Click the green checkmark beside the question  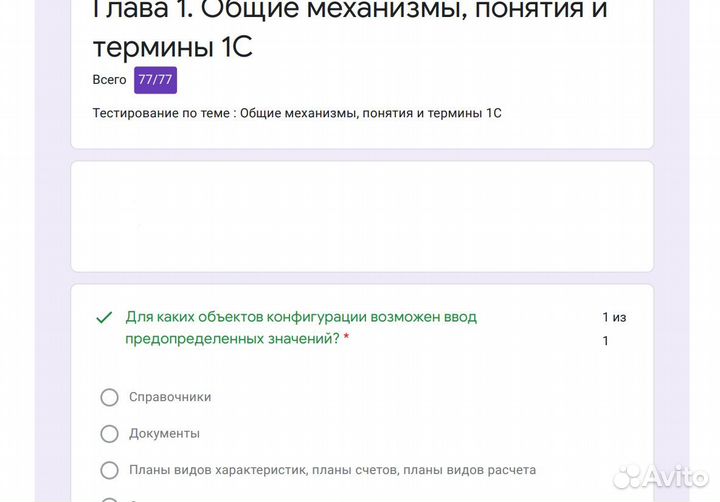tap(104, 317)
